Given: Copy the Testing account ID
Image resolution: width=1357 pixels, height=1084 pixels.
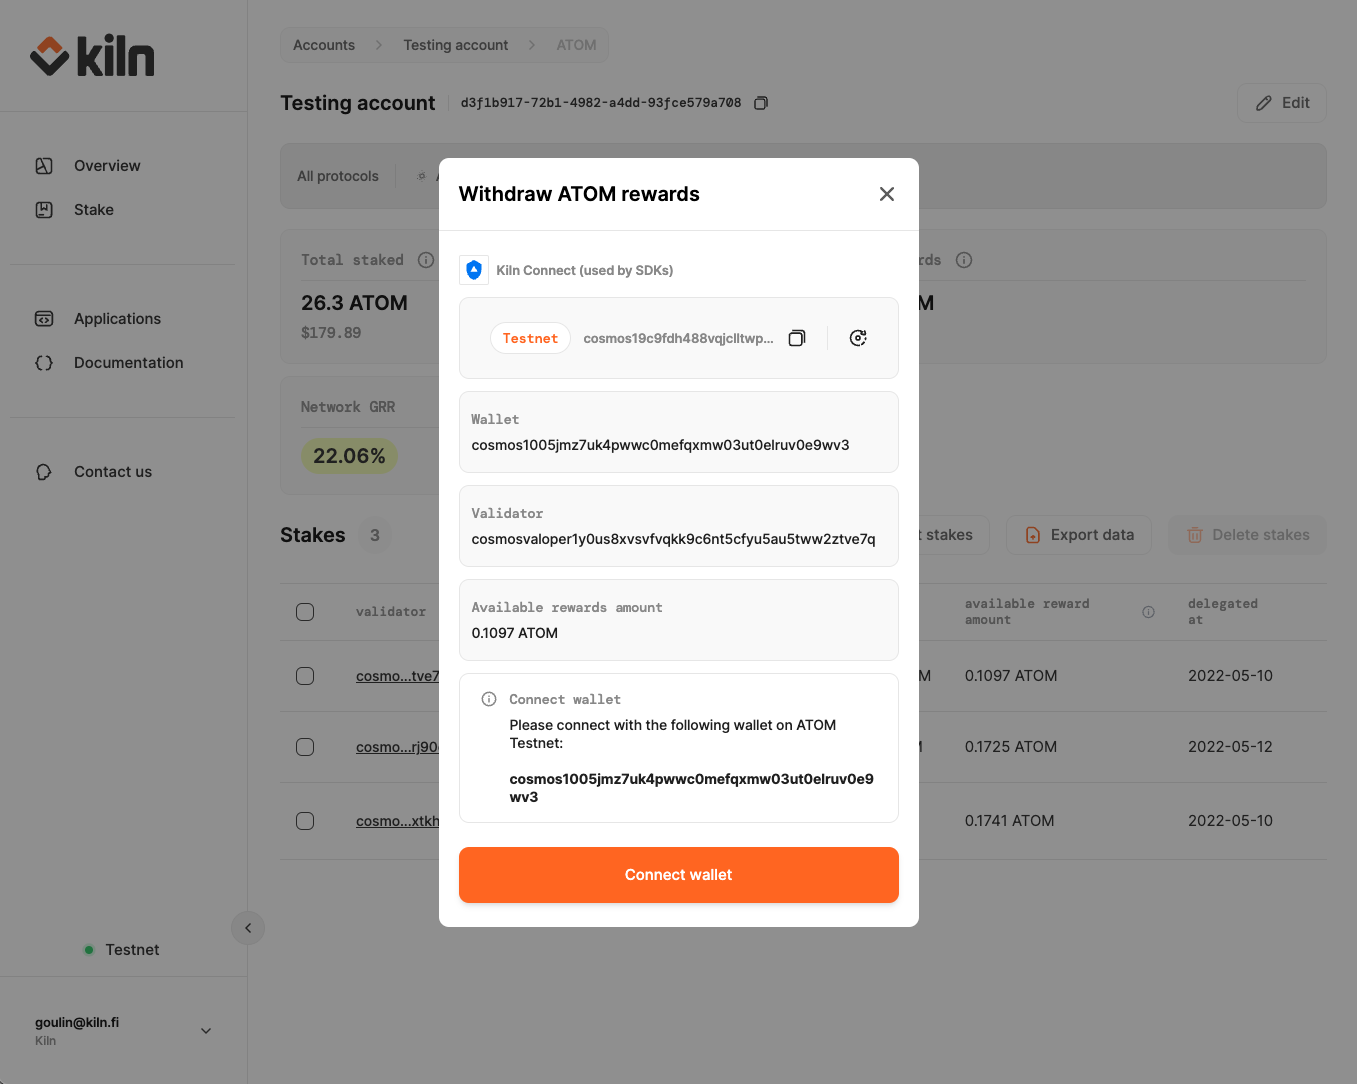Looking at the screenshot, I should coord(761,103).
